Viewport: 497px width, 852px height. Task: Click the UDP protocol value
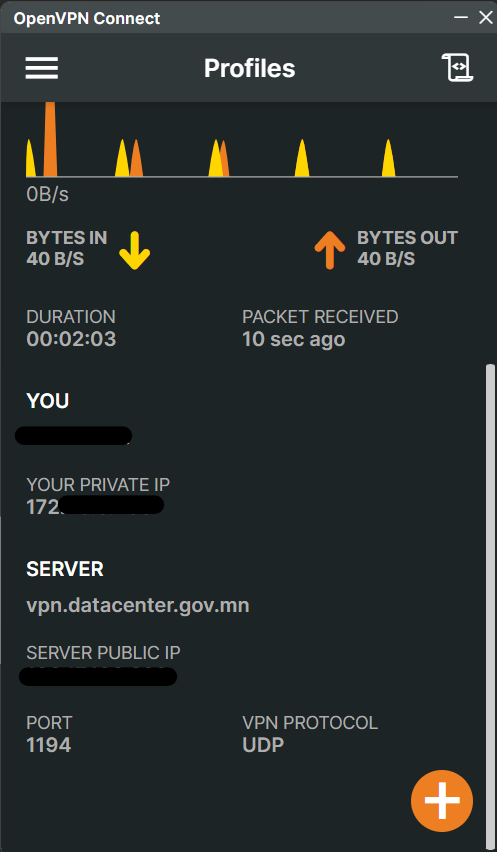263,745
